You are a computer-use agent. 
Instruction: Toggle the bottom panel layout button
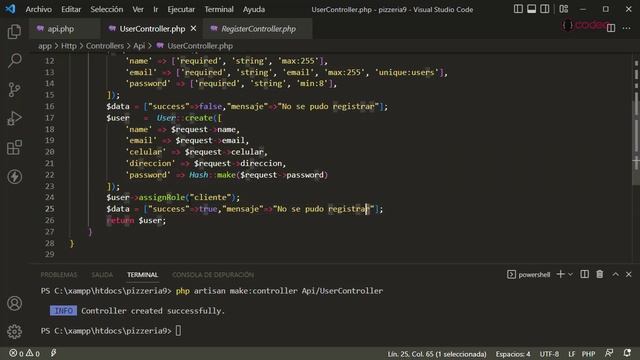point(531,9)
